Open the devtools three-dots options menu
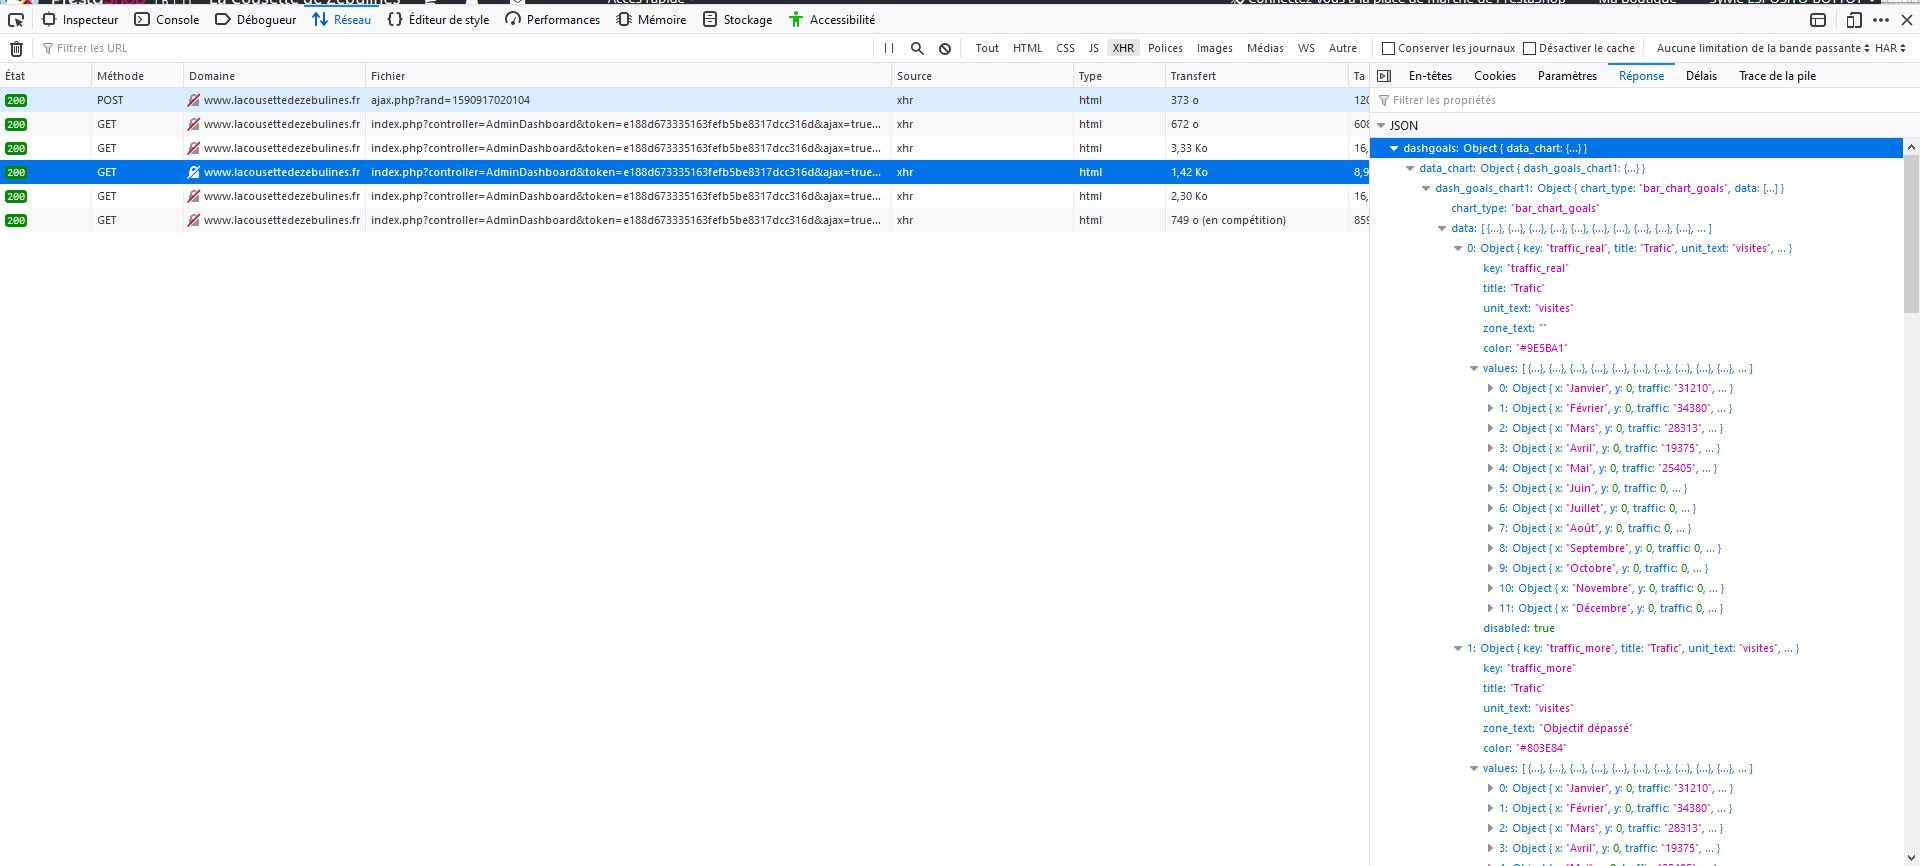The width and height of the screenshot is (1920, 866). click(1881, 20)
